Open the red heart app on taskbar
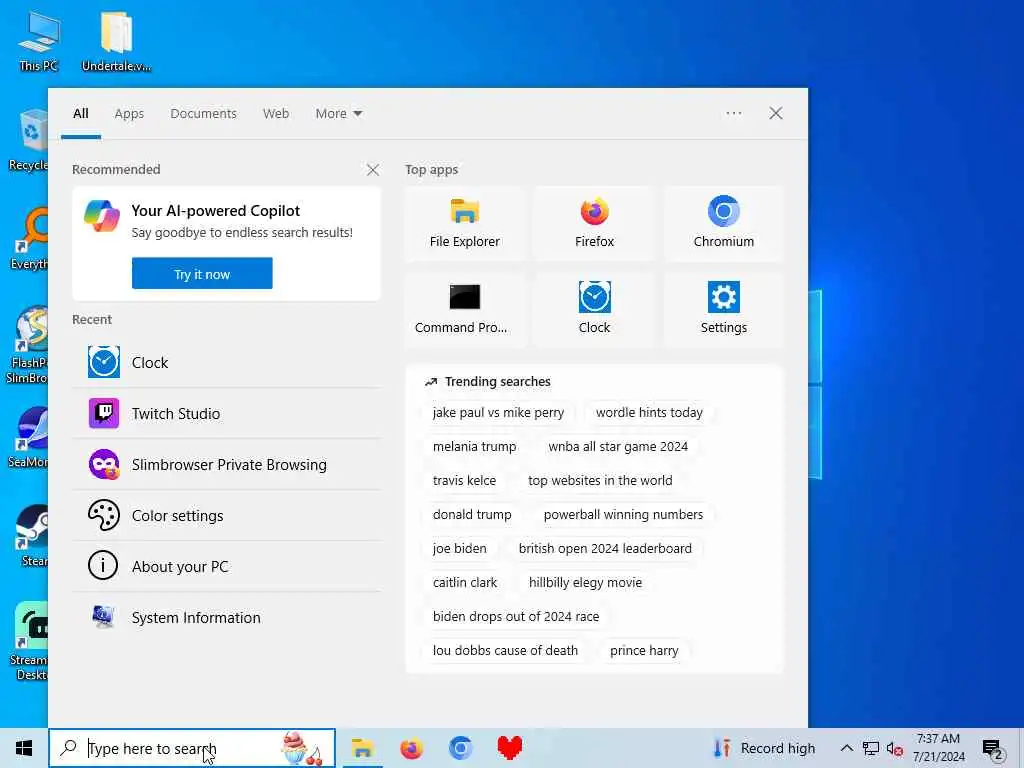The height and width of the screenshot is (768, 1024). pyautogui.click(x=509, y=748)
